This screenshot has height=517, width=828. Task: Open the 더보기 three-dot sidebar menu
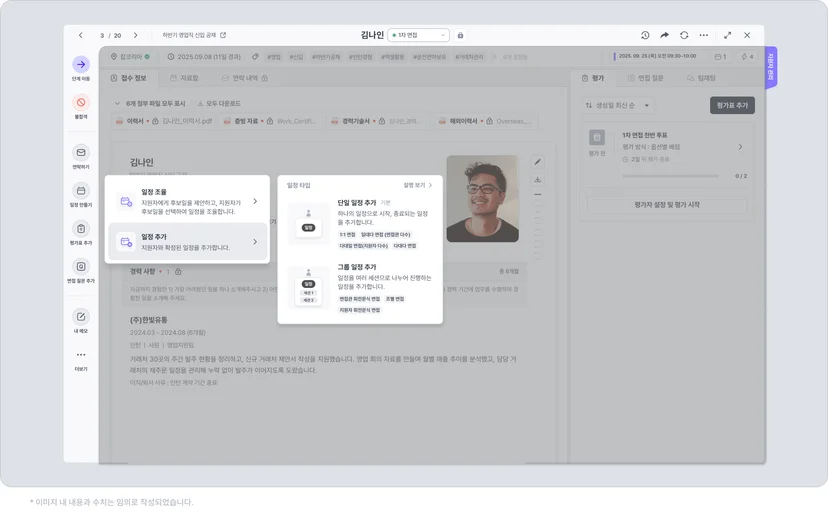coord(81,355)
